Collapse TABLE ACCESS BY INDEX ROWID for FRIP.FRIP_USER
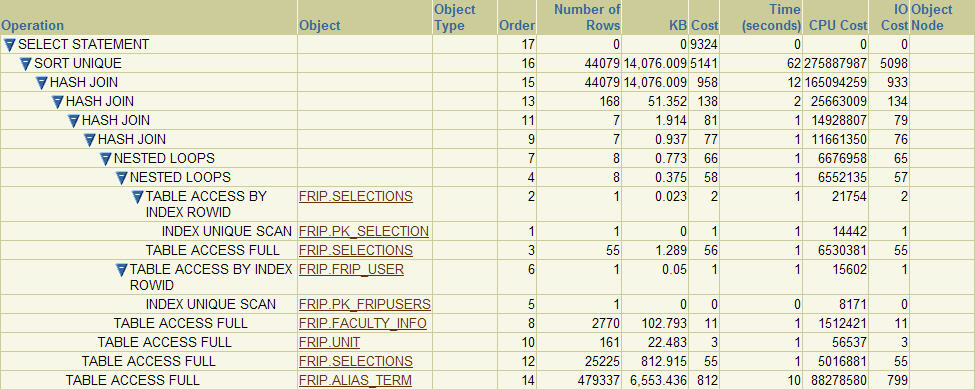 [x=122, y=270]
